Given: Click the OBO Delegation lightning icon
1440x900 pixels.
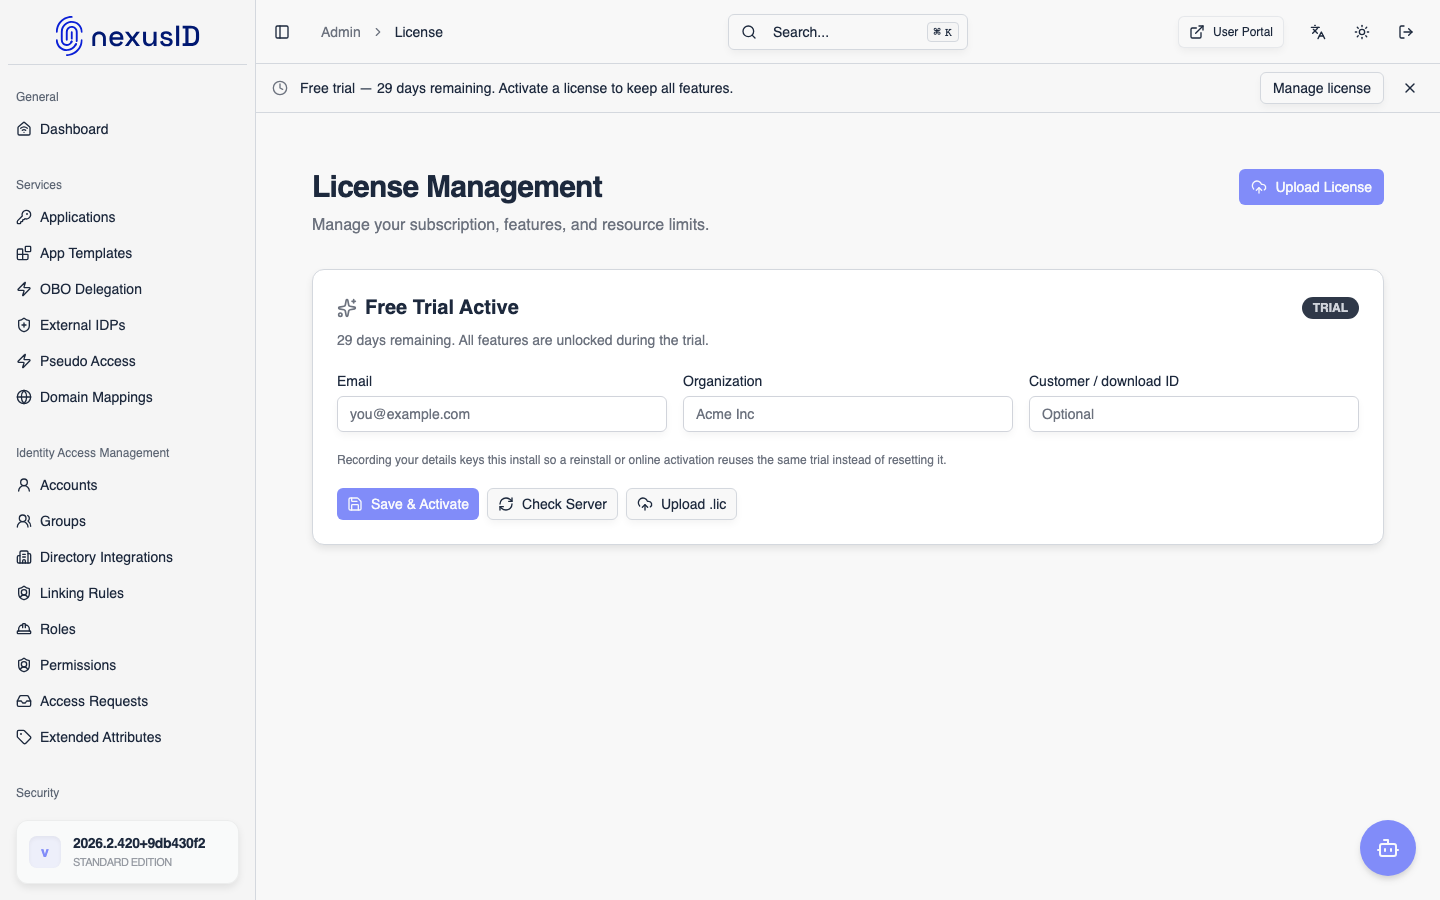Looking at the screenshot, I should click(x=24, y=289).
